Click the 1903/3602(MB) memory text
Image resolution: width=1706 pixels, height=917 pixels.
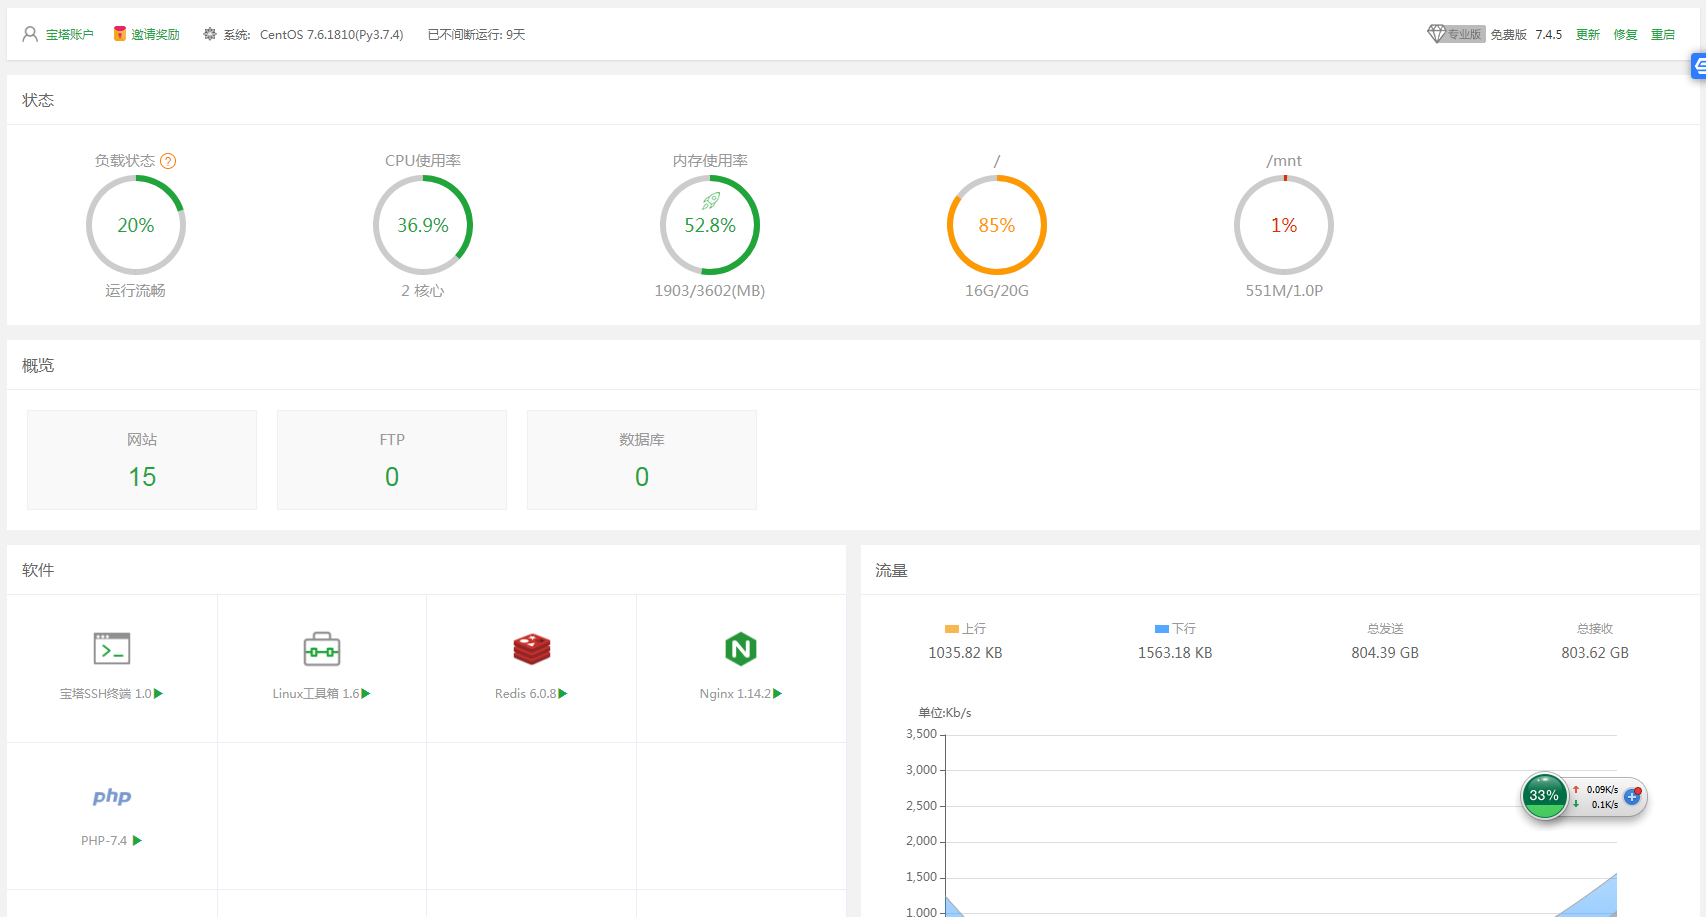(x=710, y=291)
